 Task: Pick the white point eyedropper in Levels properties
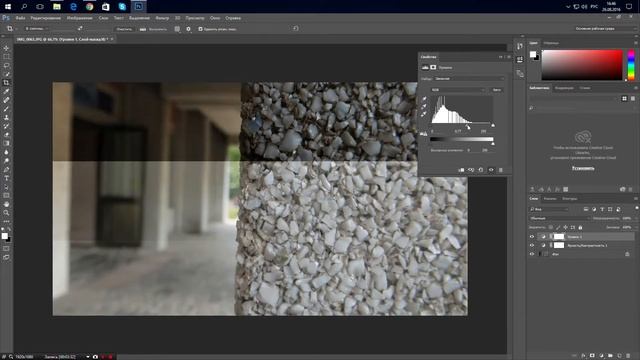(x=424, y=114)
